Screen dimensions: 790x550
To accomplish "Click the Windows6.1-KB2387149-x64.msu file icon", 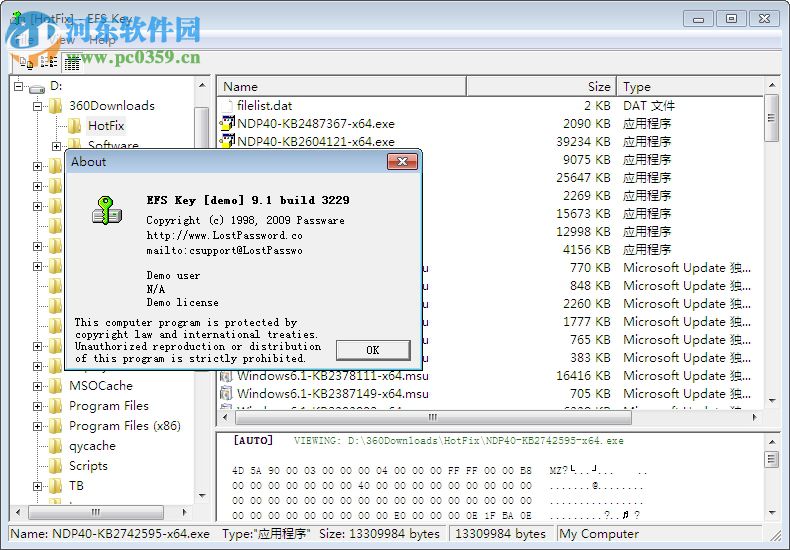I will (x=226, y=394).
